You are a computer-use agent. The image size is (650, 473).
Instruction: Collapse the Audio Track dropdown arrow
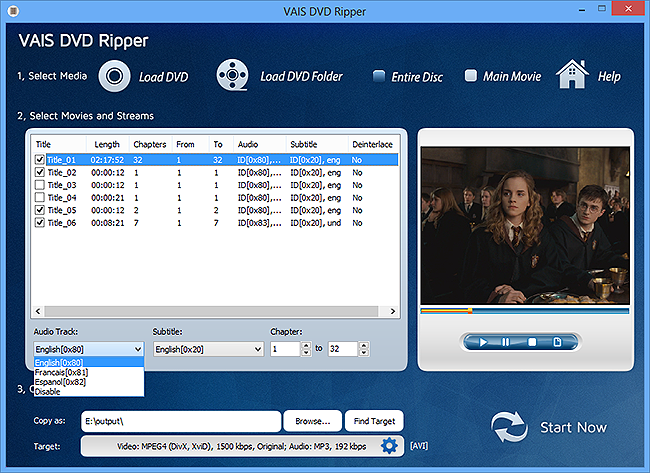138,349
